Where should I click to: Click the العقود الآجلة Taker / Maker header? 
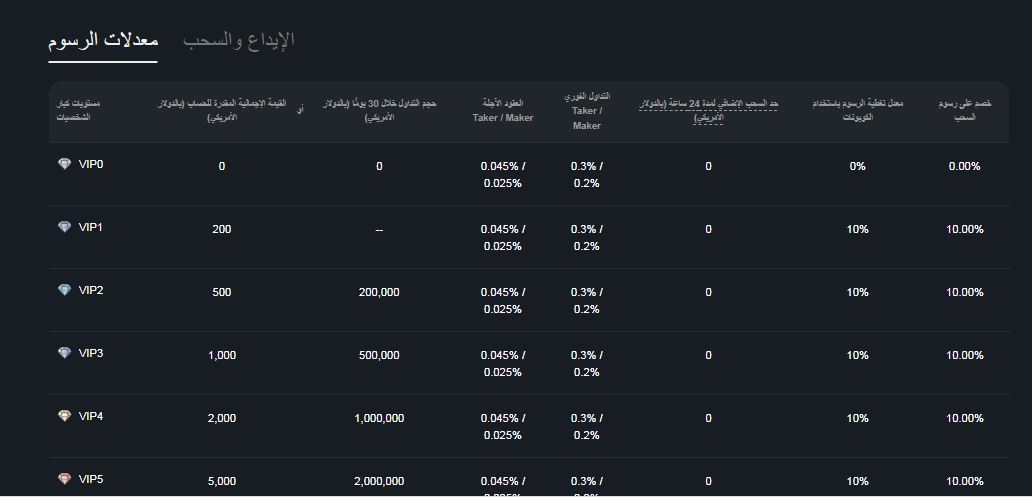tap(503, 111)
